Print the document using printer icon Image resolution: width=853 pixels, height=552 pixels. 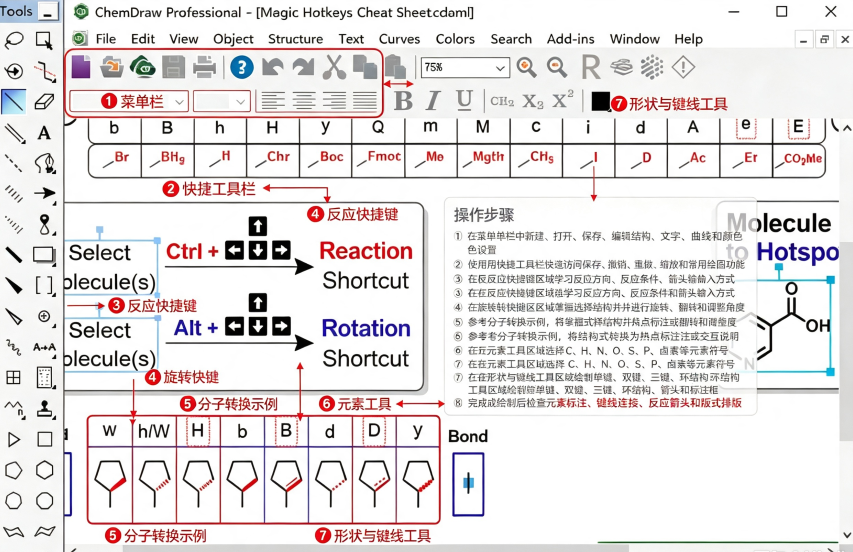click(x=205, y=67)
